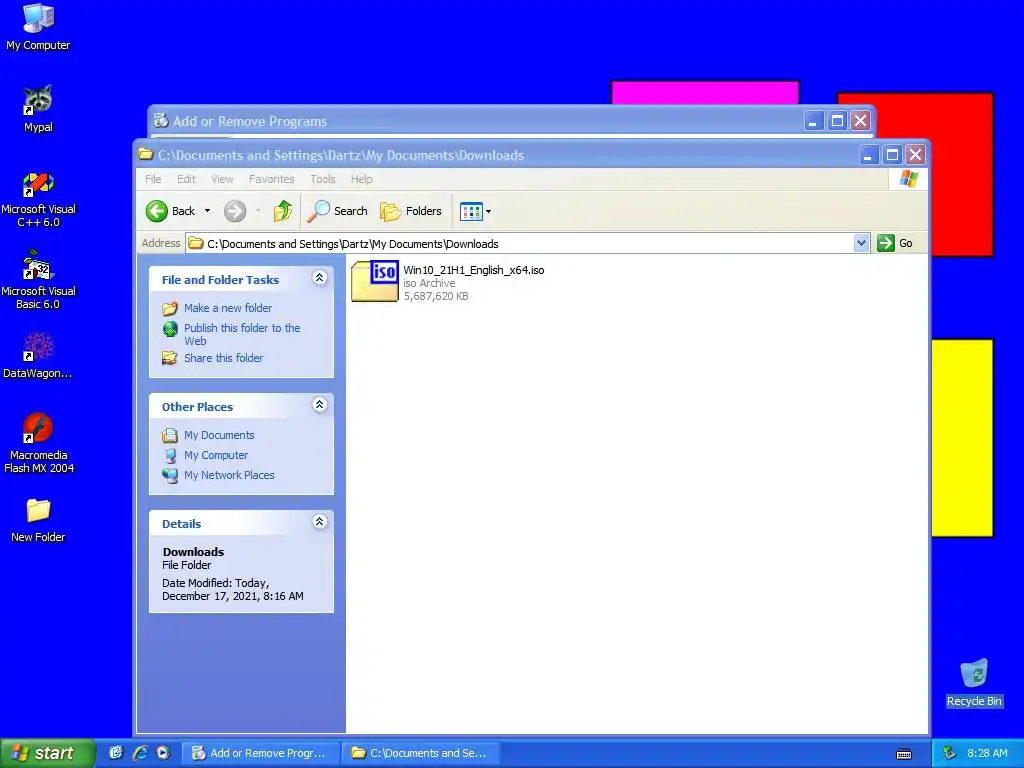Open Microsoft Visual C++ 6.0 shortcut
Screen dimensions: 1024x768
[x=38, y=199]
